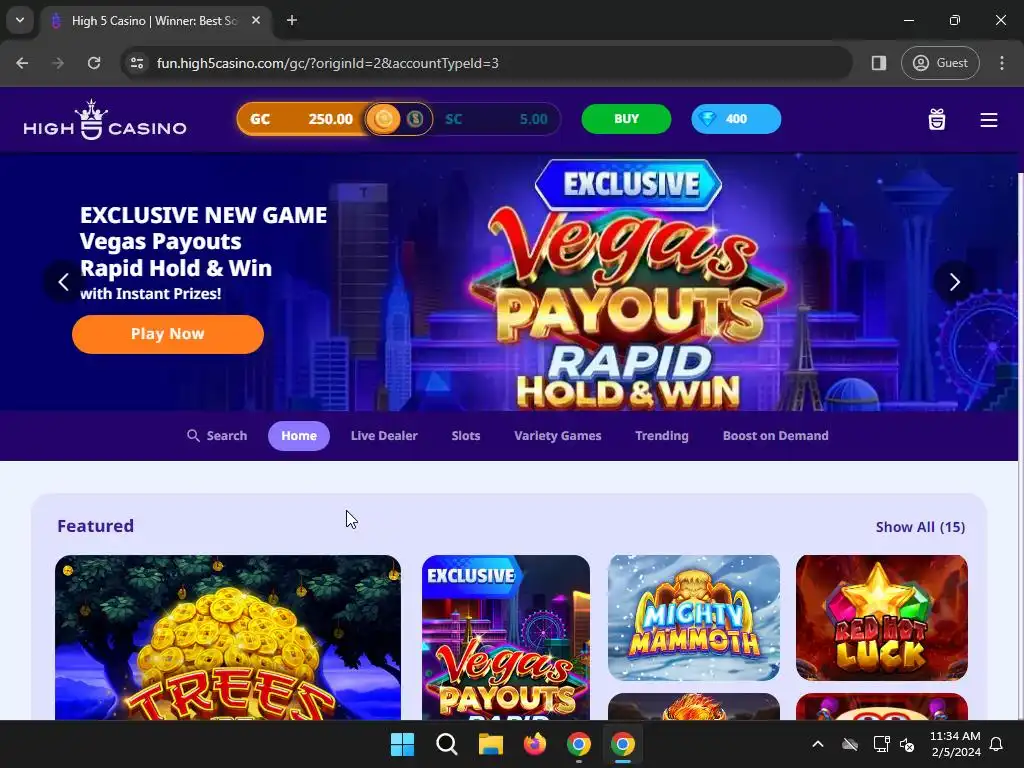Open the notifications bell
This screenshot has width=1024, height=768.
[996, 744]
